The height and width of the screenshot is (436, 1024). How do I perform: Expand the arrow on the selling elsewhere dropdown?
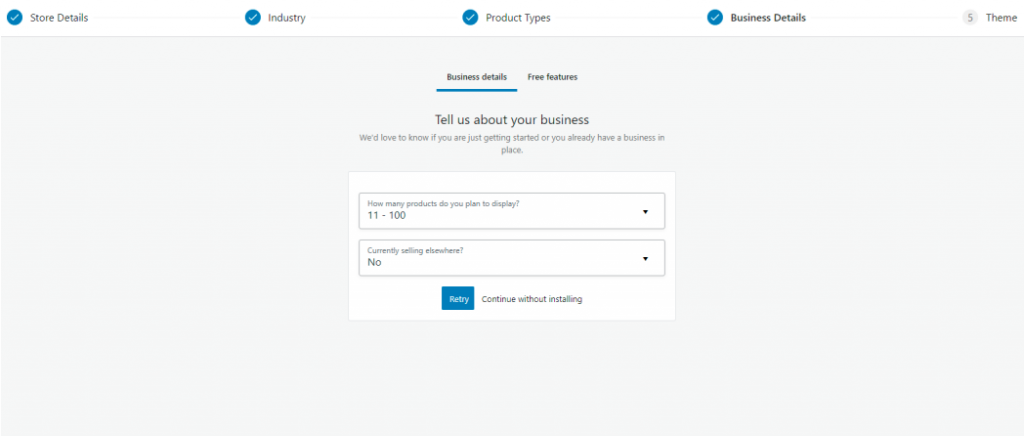point(645,258)
